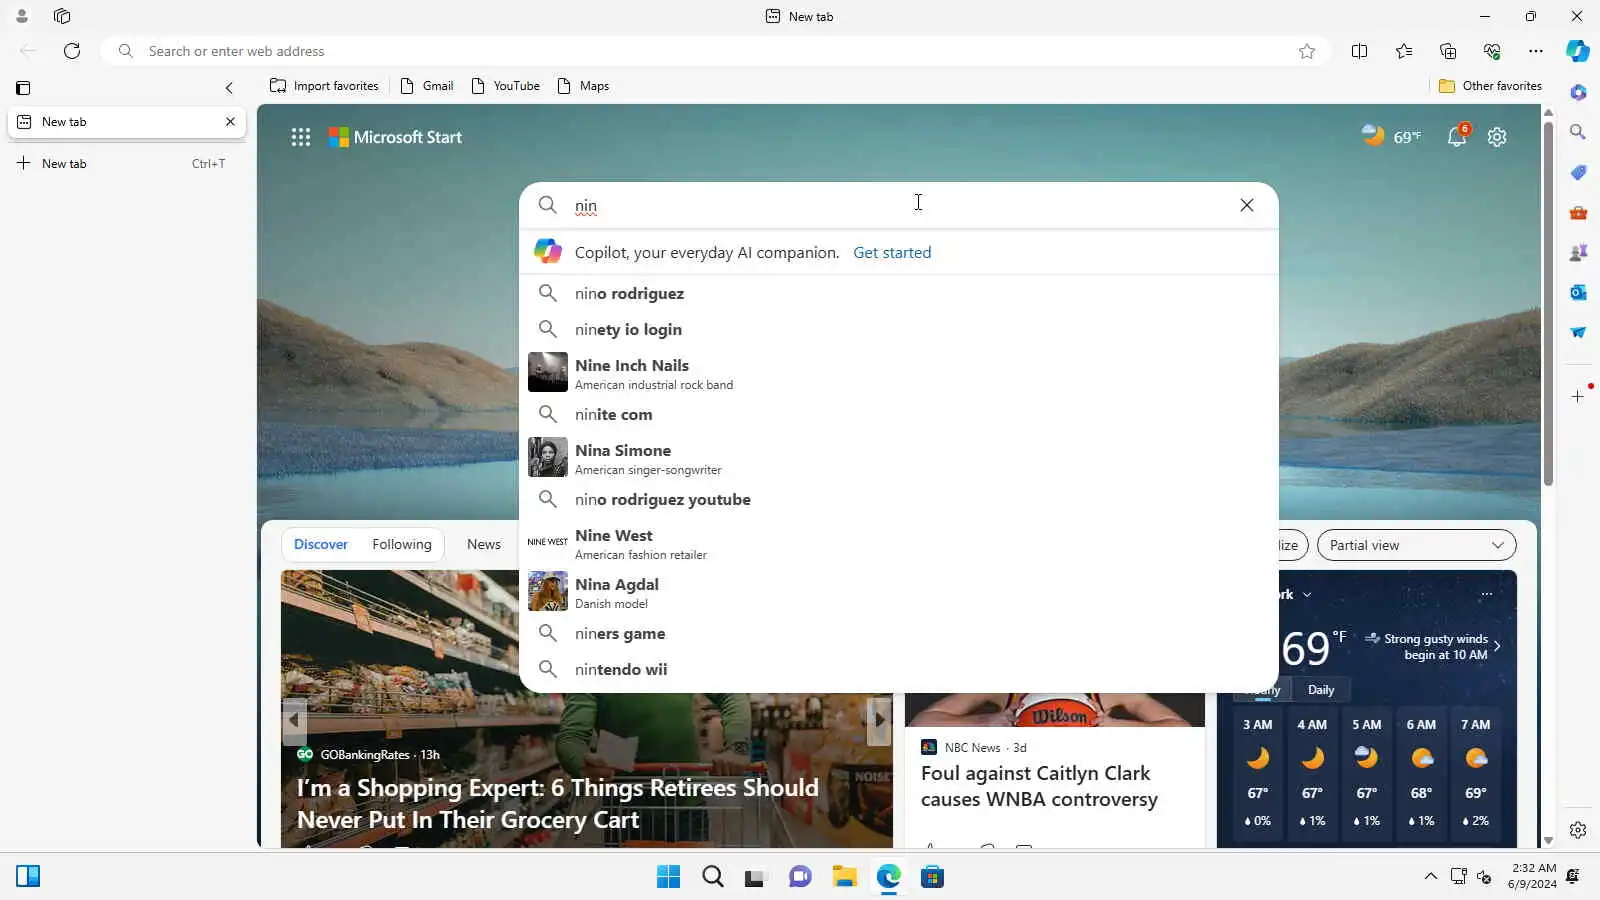Open Settings and more menu

tap(1536, 51)
